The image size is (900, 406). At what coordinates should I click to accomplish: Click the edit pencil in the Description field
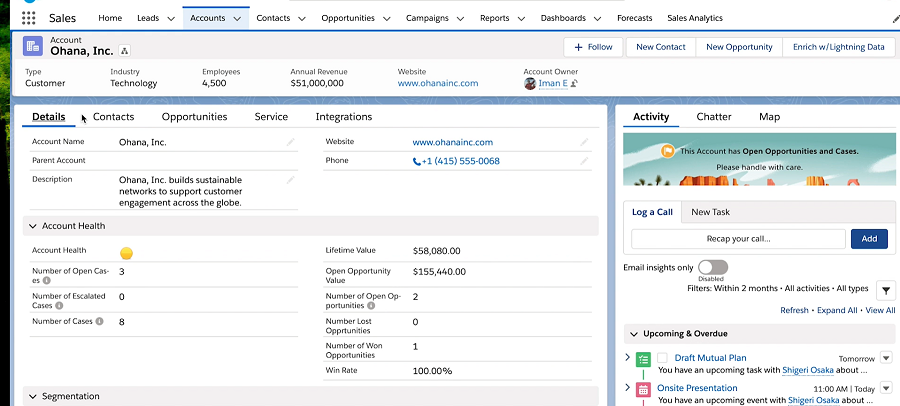tap(291, 180)
